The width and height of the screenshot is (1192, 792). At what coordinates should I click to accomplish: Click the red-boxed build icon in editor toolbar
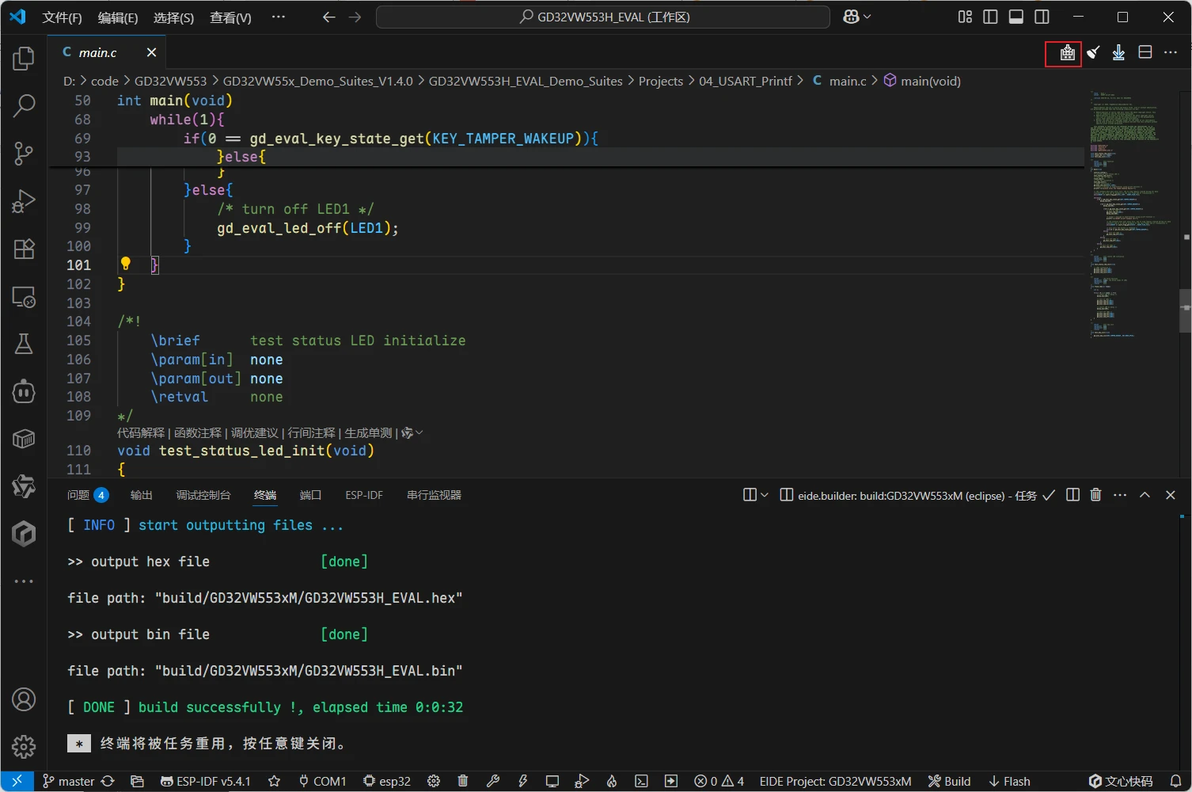pyautogui.click(x=1067, y=52)
